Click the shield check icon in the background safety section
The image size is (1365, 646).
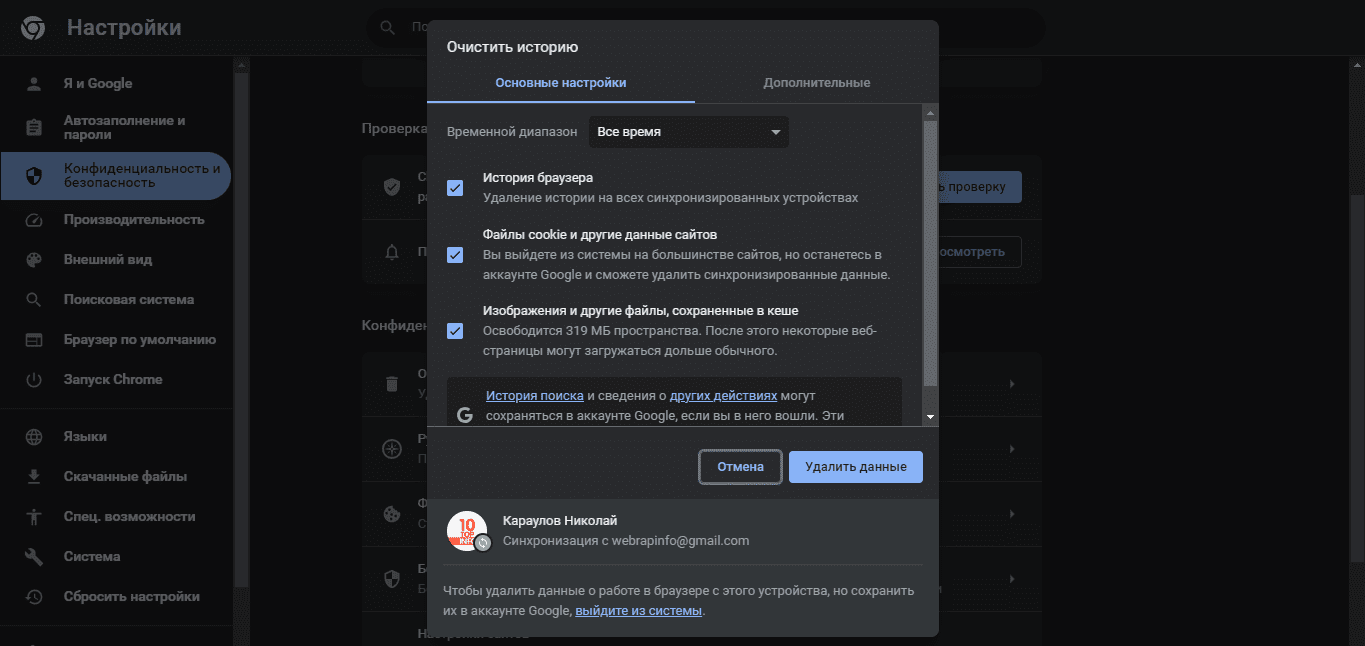coord(392,187)
